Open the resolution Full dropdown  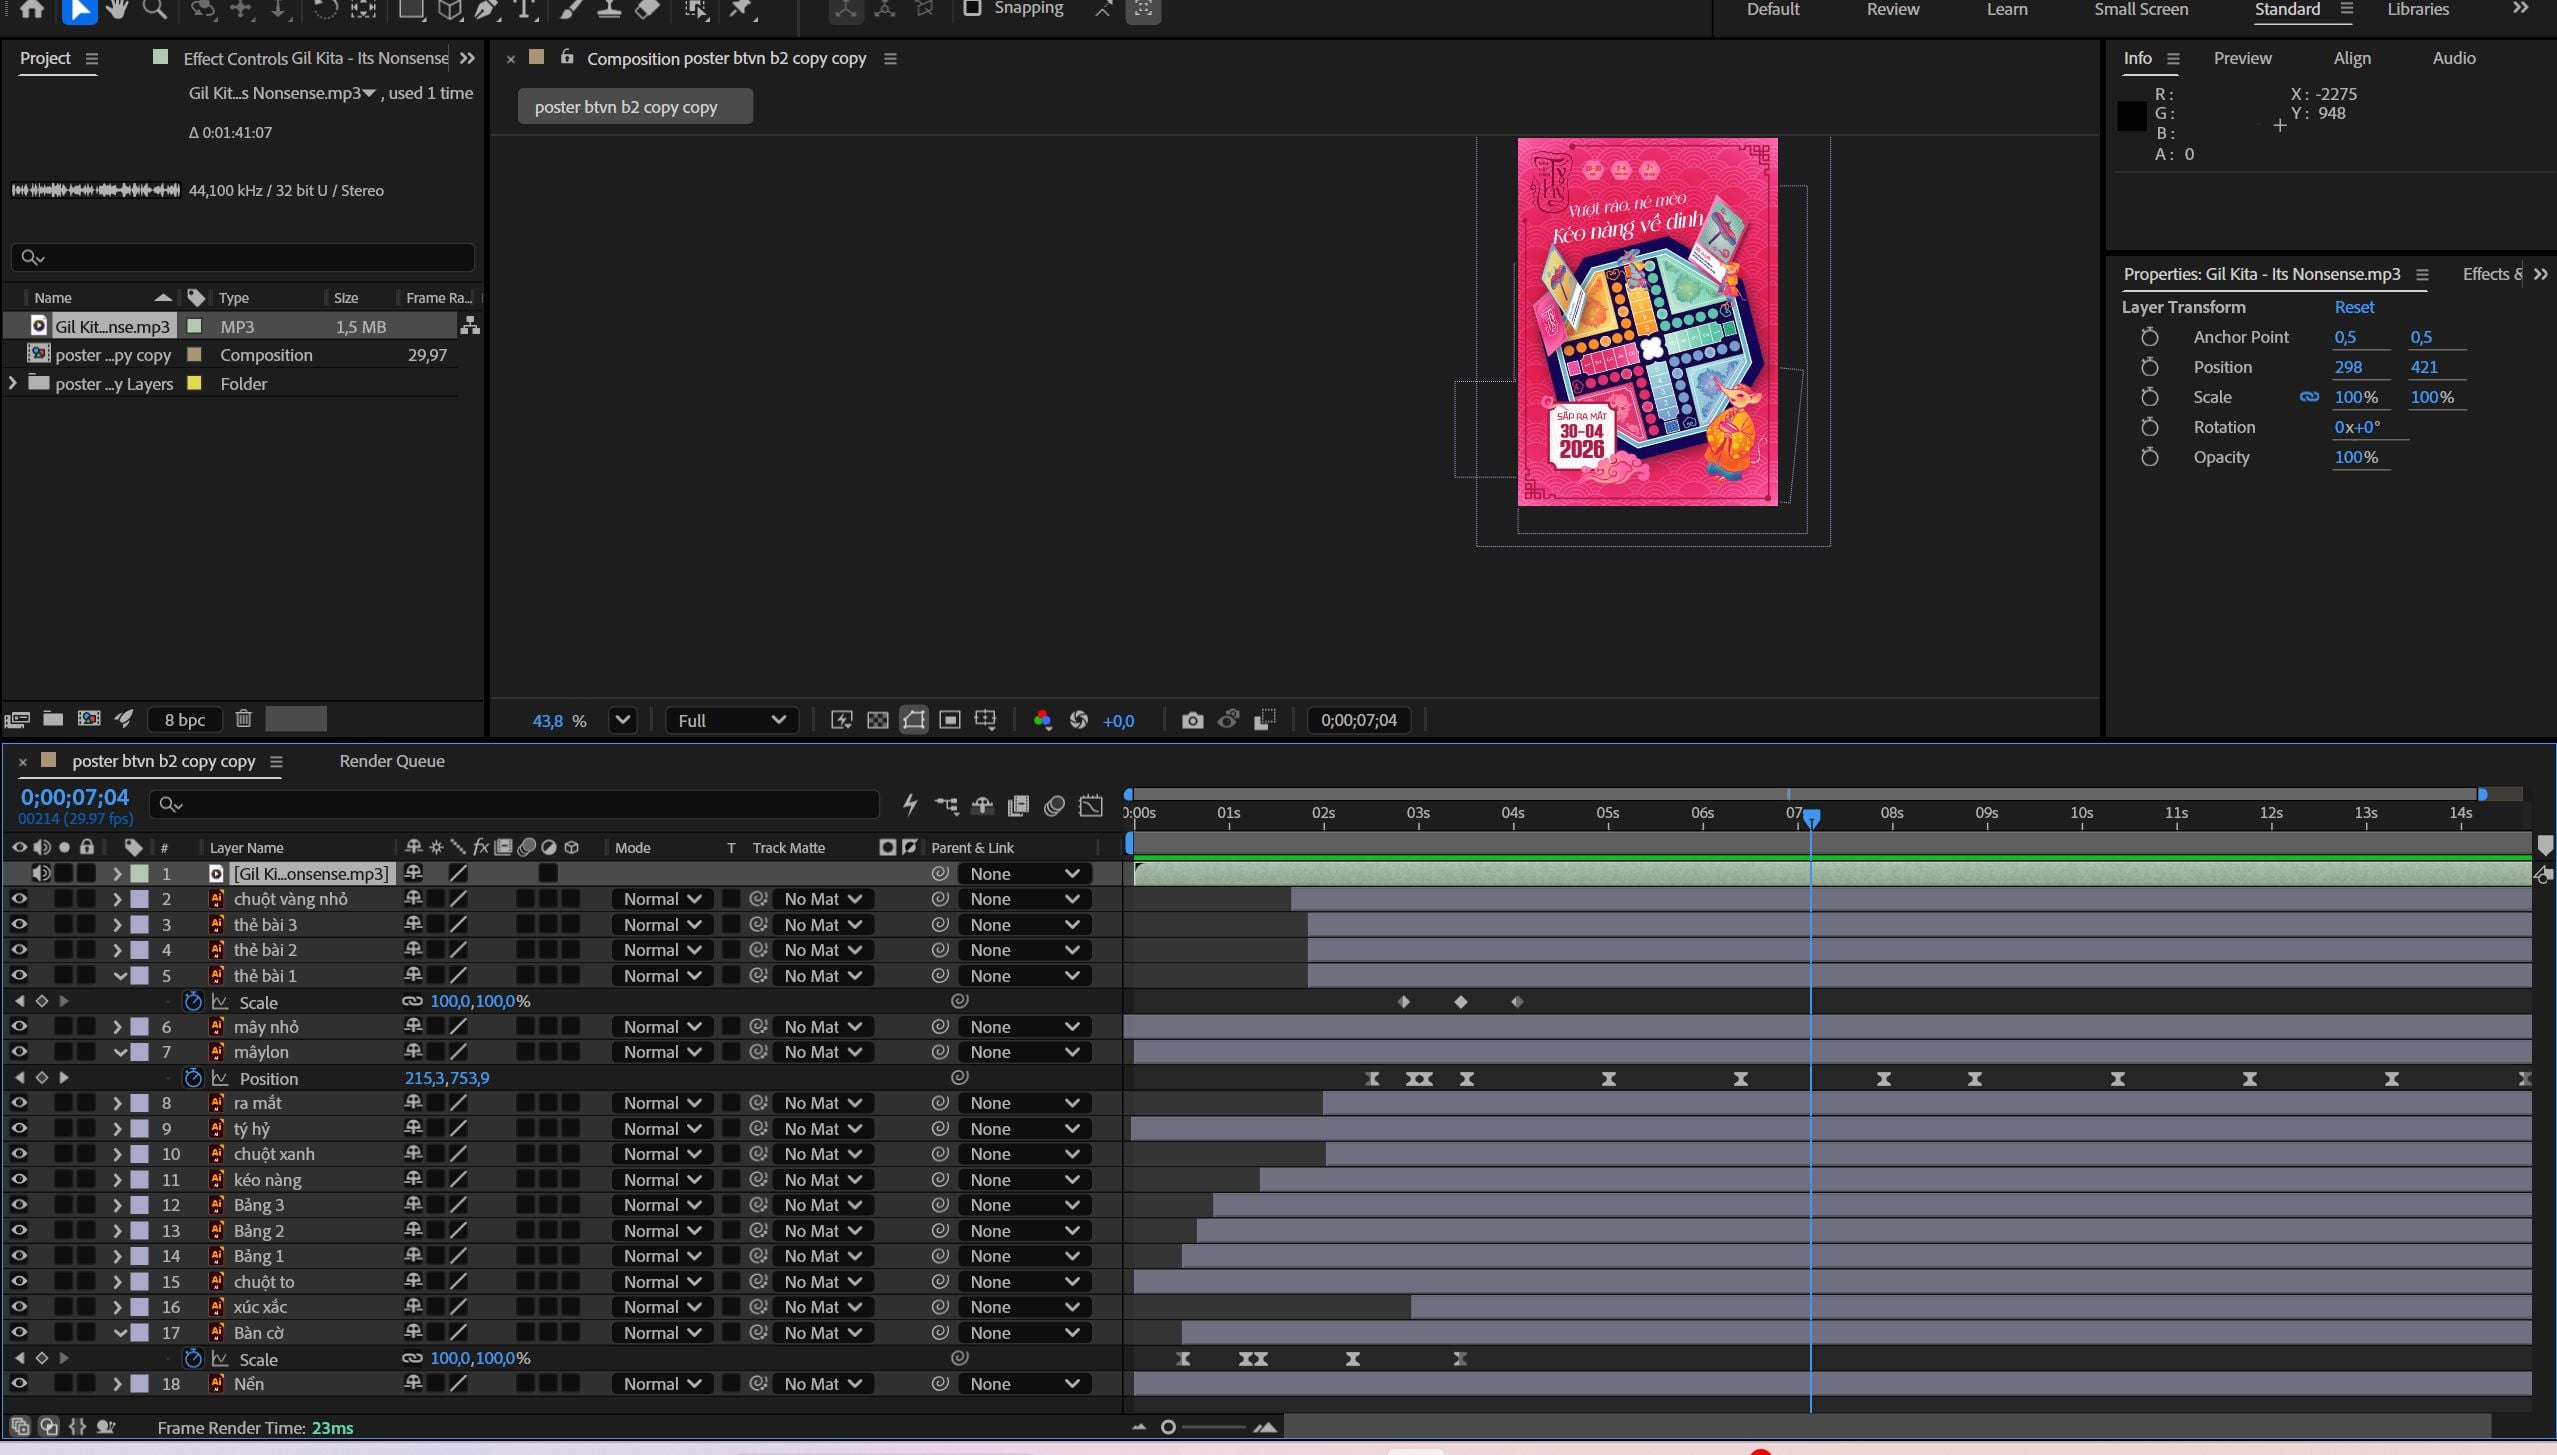(x=731, y=720)
